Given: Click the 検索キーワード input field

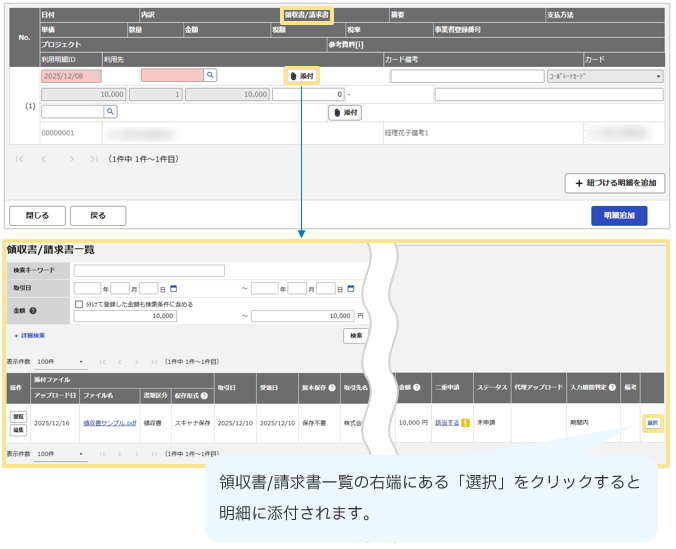Looking at the screenshot, I should [149, 270].
